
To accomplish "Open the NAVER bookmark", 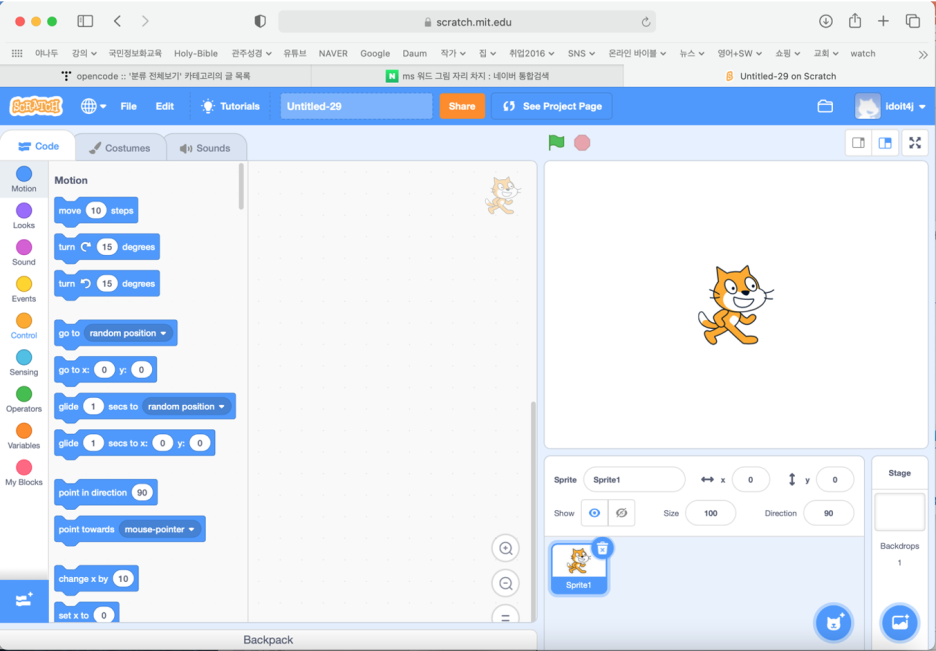I will click(x=333, y=53).
